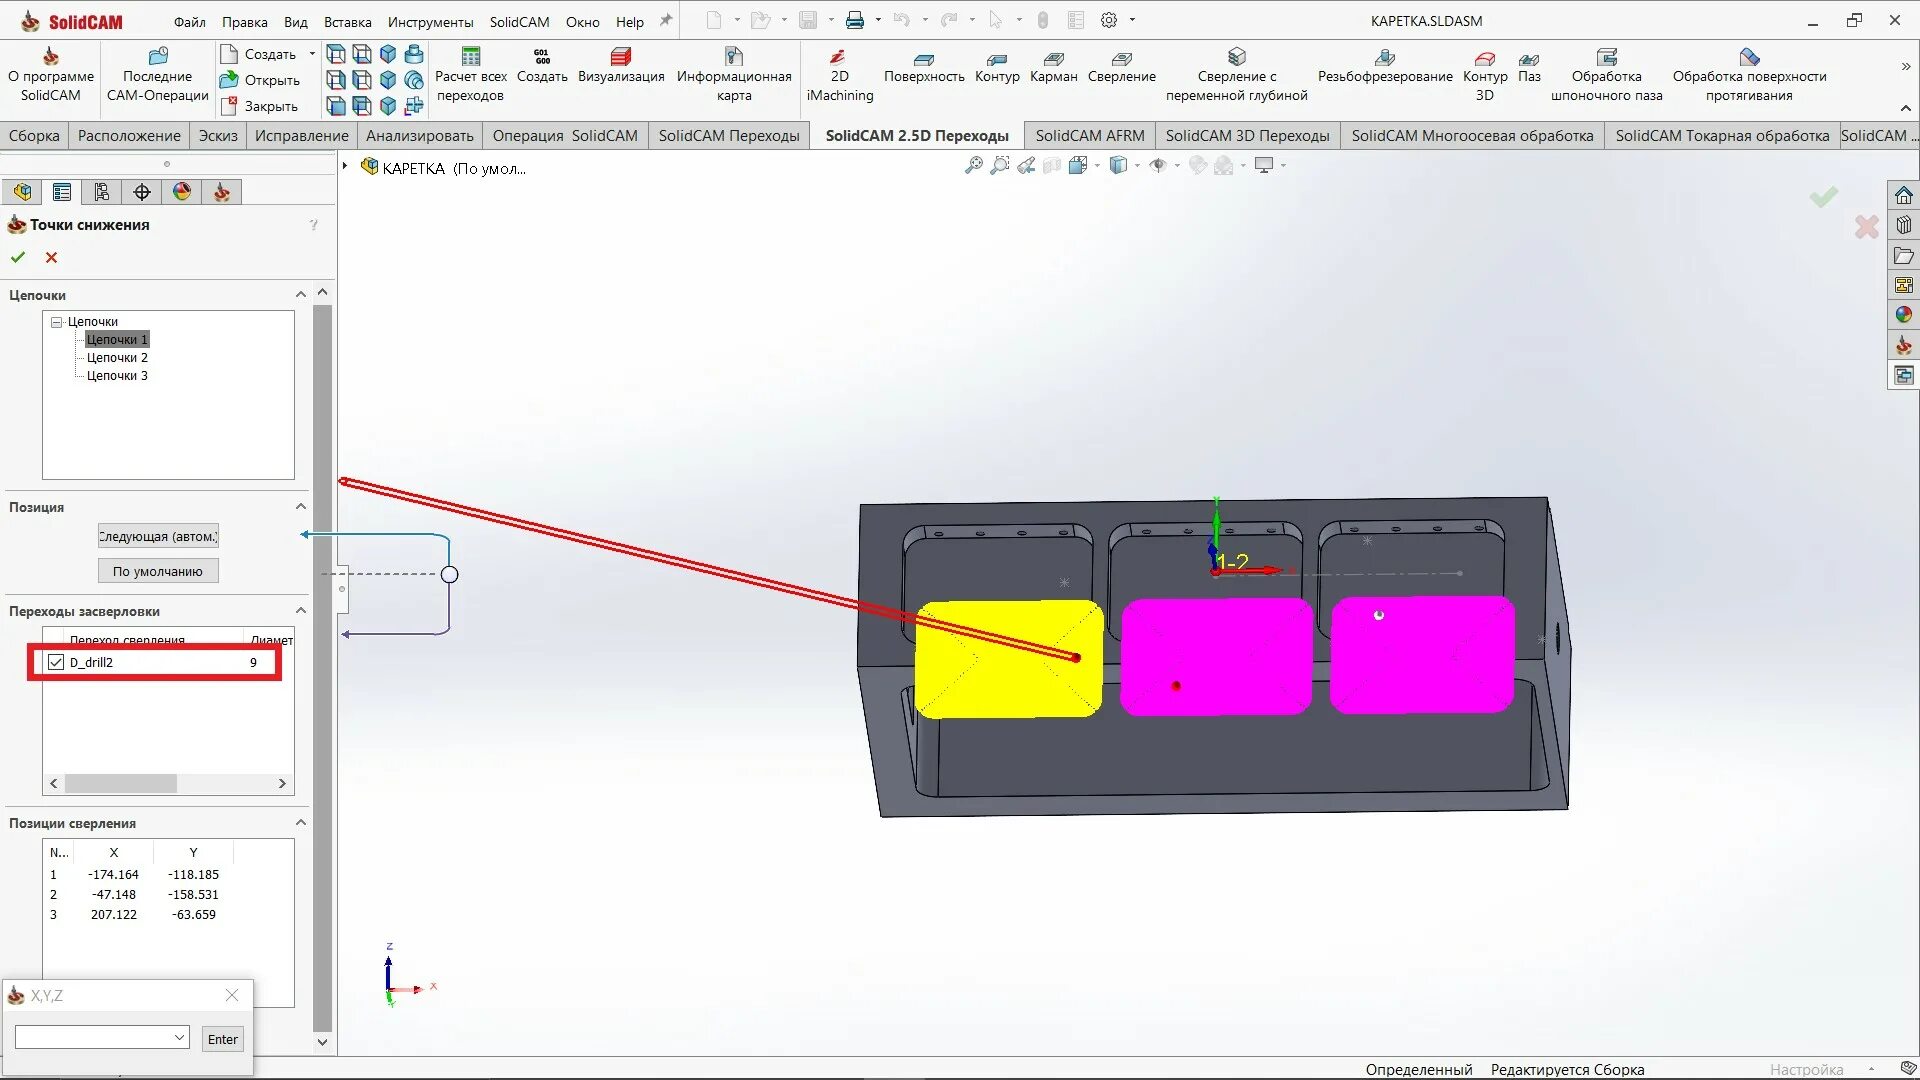
Task: Open the Создать dropdown arrow
Action: pyautogui.click(x=312, y=54)
